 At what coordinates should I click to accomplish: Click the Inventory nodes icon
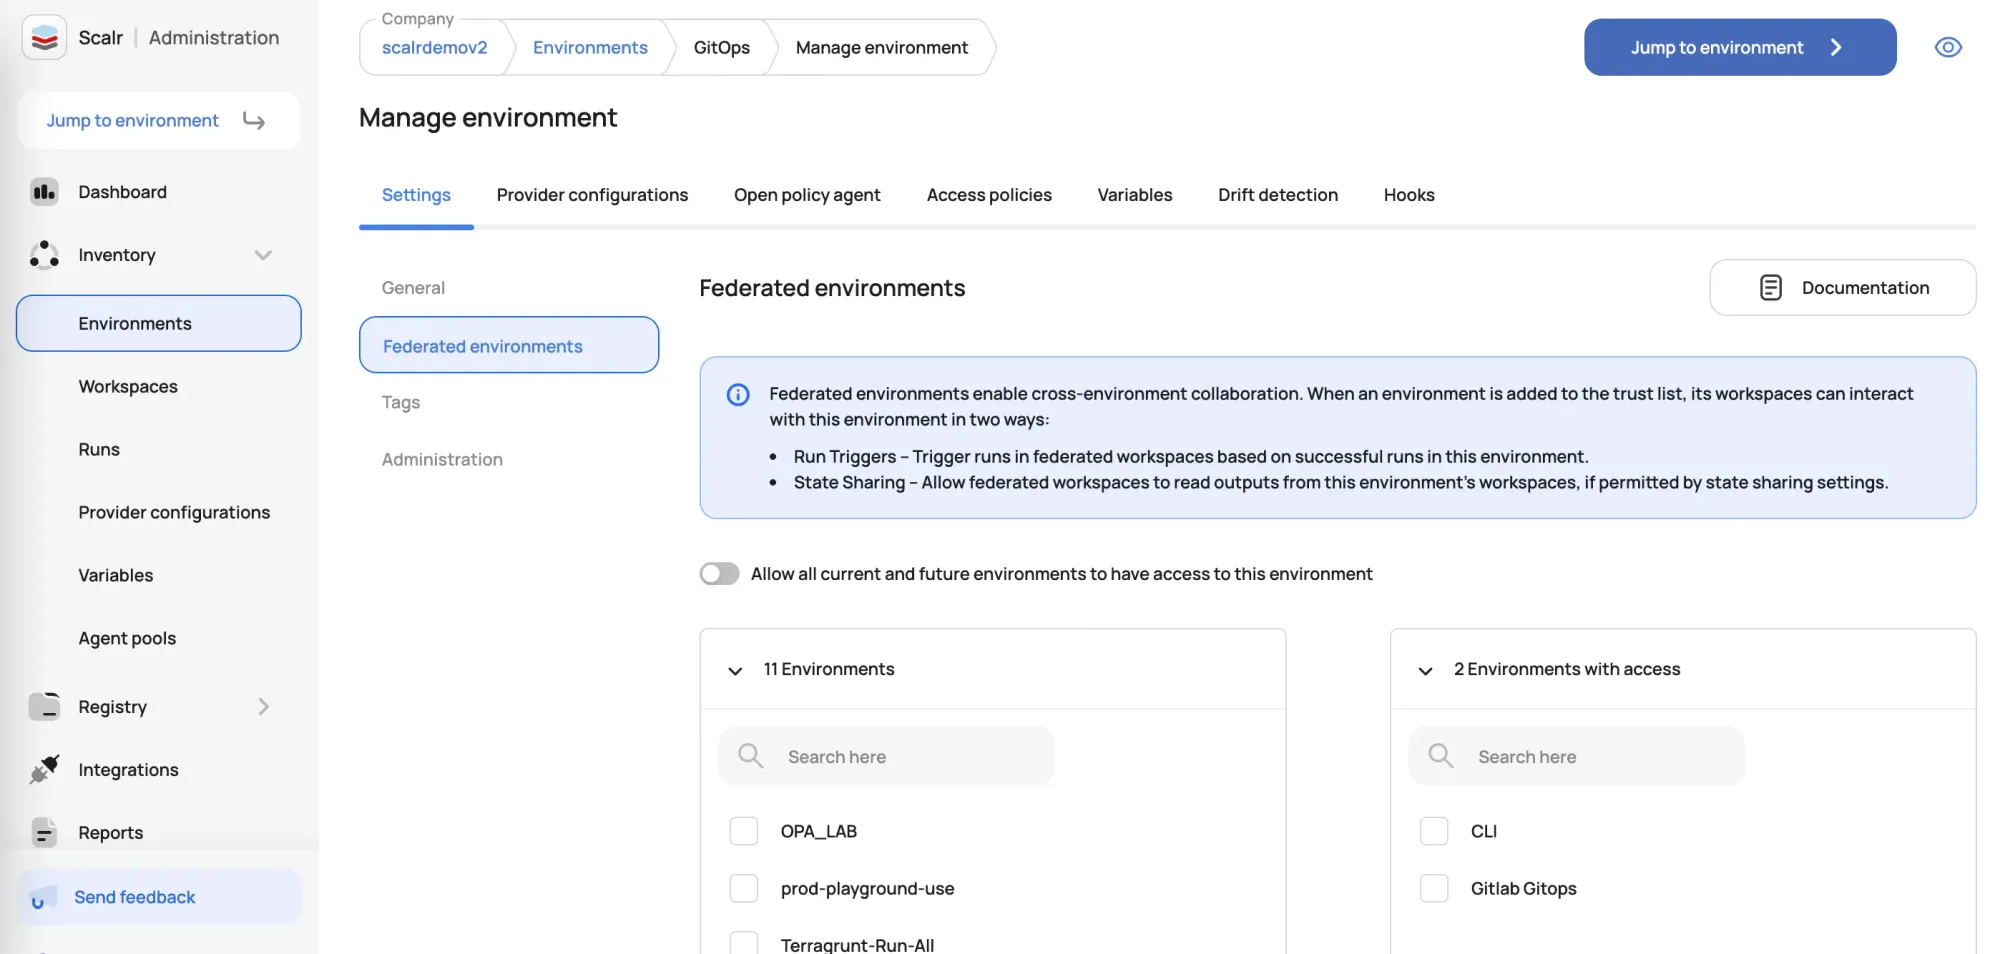(44, 255)
